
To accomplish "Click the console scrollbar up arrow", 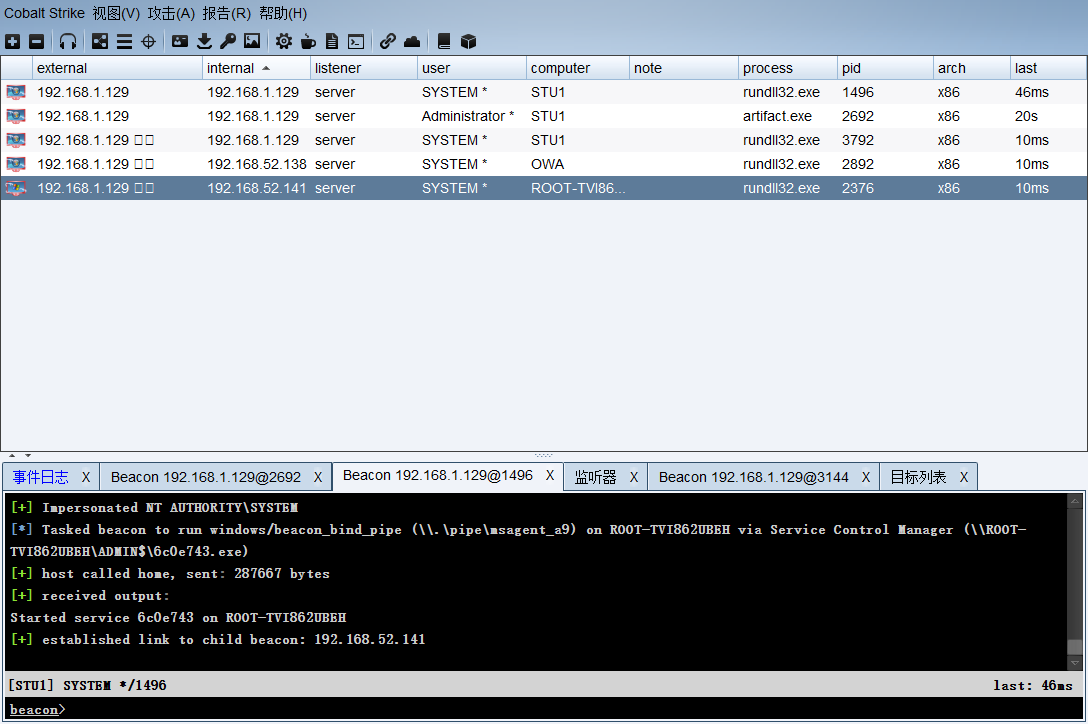I will pos(1075,500).
